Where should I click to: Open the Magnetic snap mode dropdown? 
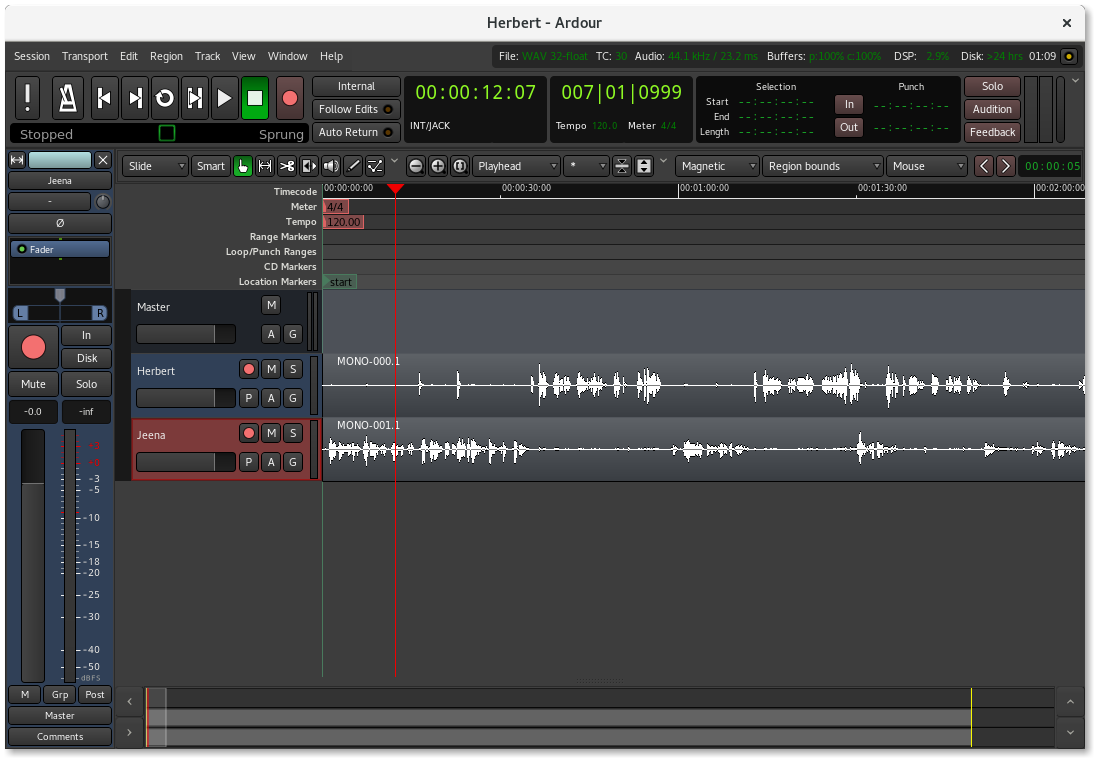tap(717, 166)
